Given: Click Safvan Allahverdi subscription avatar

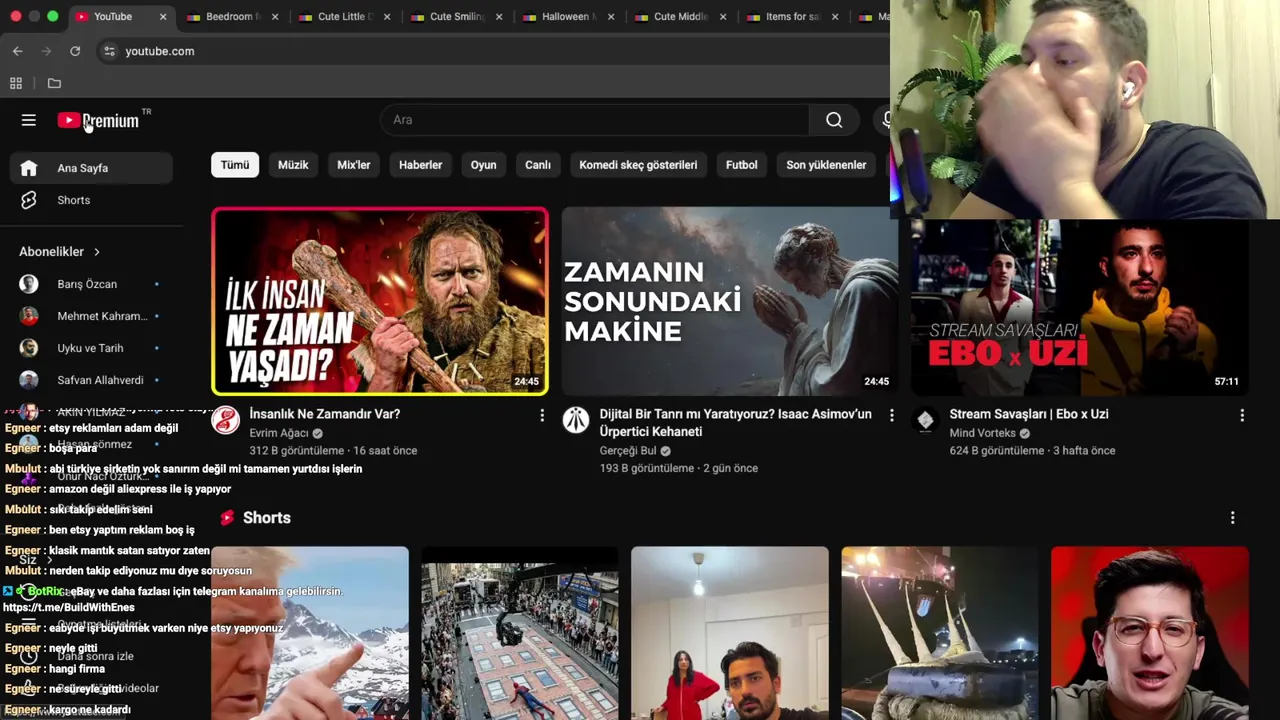Looking at the screenshot, I should coord(29,380).
